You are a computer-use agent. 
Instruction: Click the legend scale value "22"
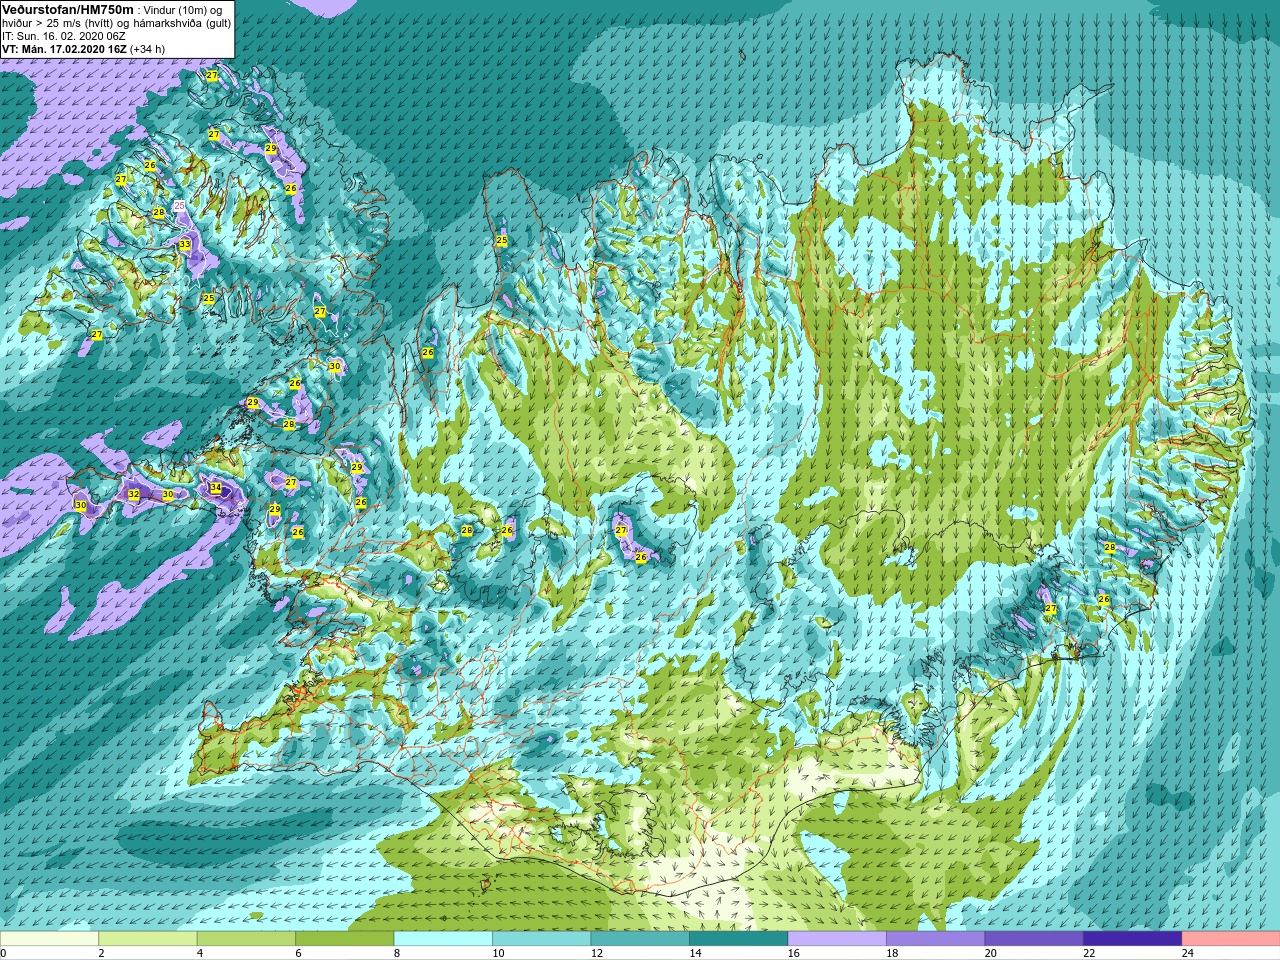(1089, 954)
